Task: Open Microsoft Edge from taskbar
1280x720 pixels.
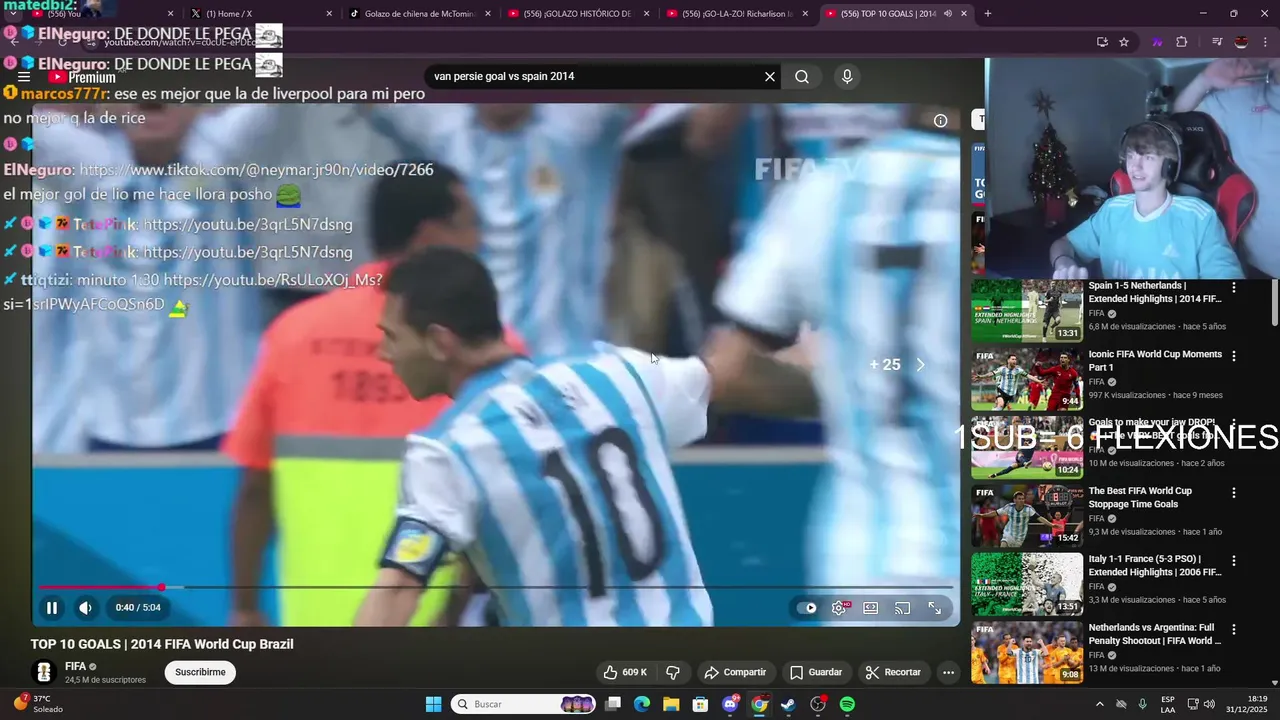Action: (642, 704)
